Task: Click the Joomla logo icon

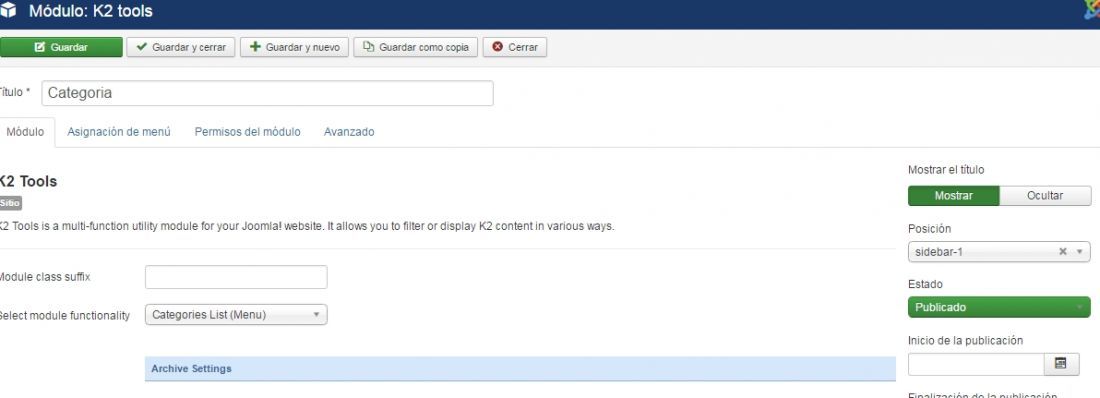Action: (x=1093, y=9)
